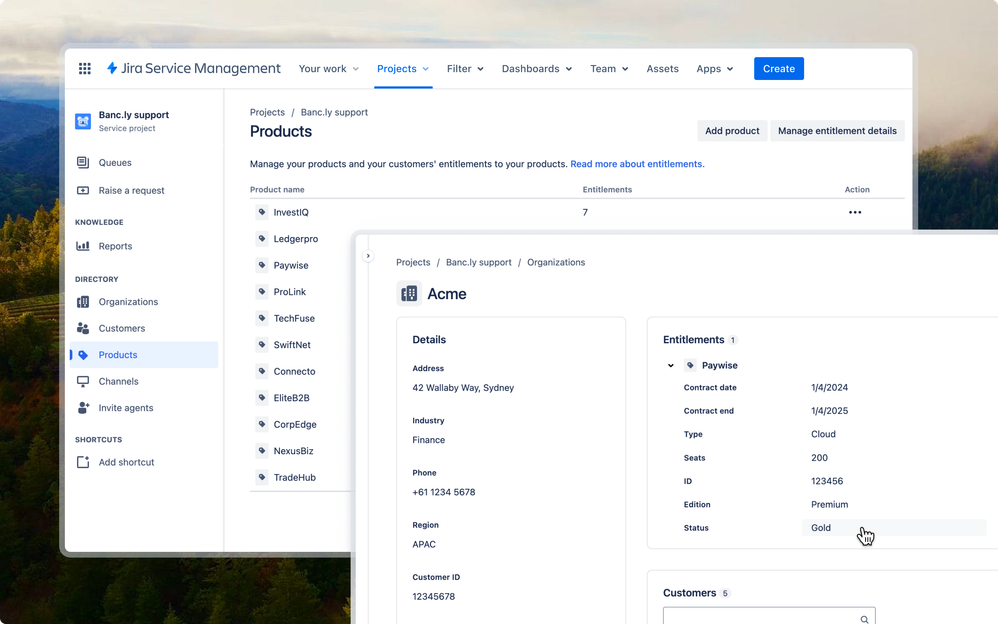Click the Customers panel search field

tap(768, 616)
